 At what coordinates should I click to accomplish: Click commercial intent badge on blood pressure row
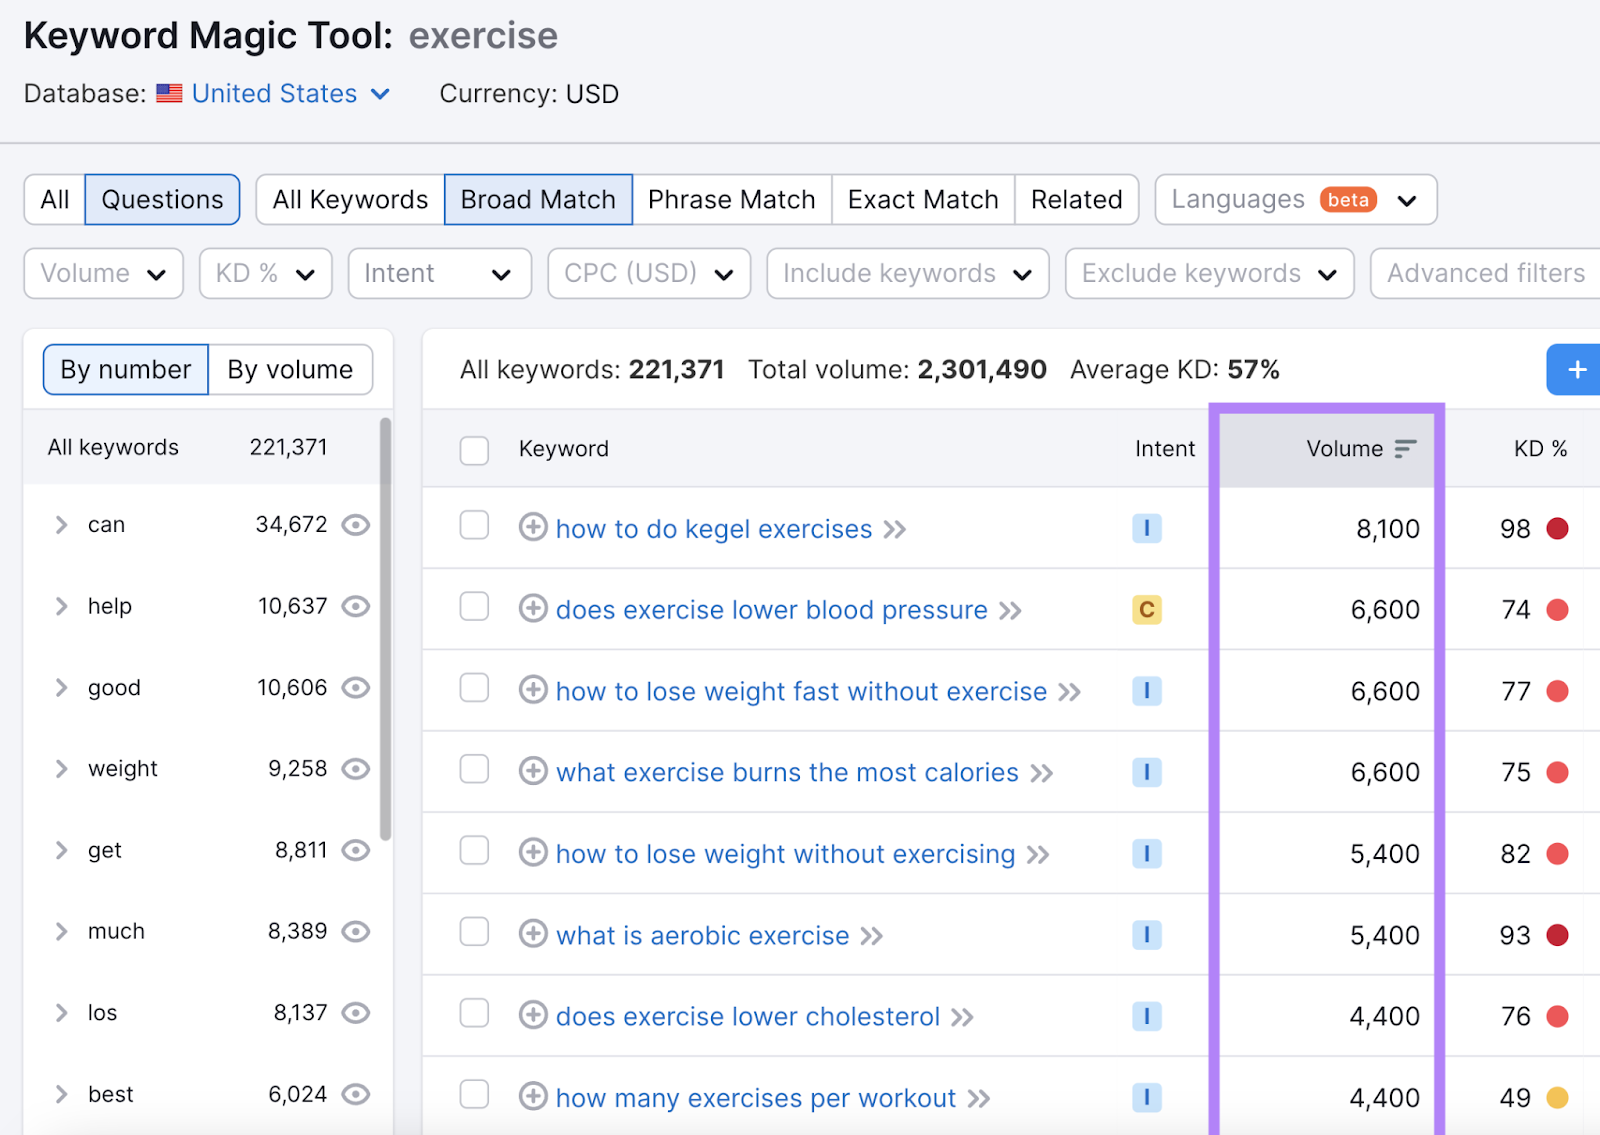pyautogui.click(x=1146, y=609)
